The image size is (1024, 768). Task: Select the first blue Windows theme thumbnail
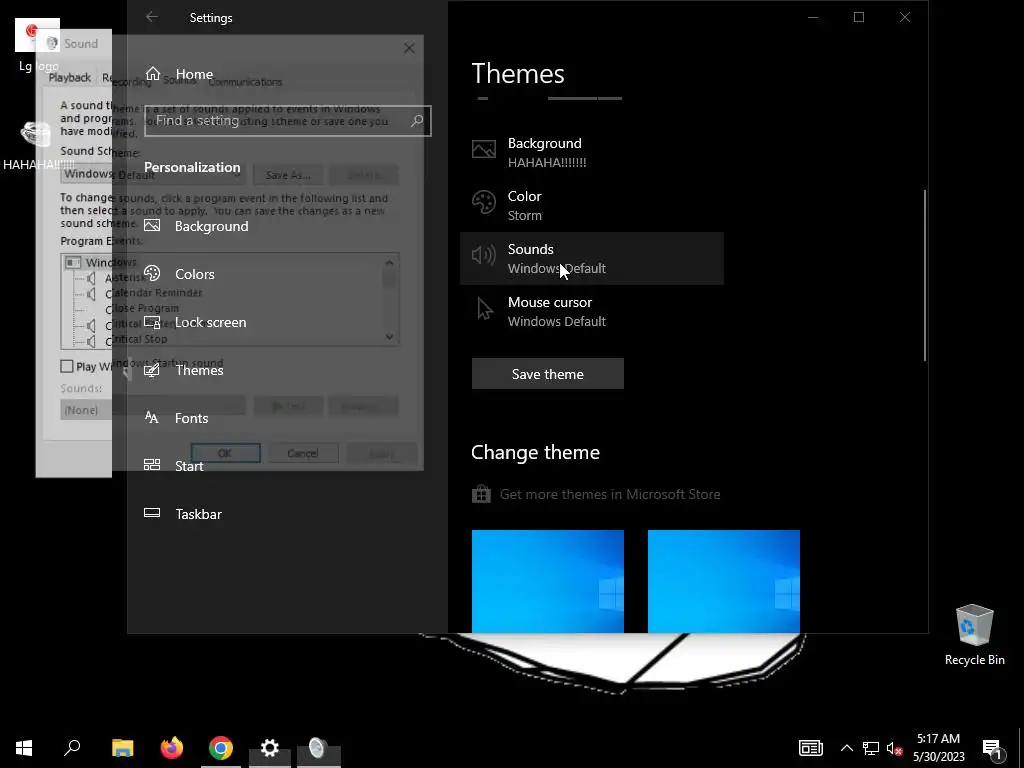547,581
